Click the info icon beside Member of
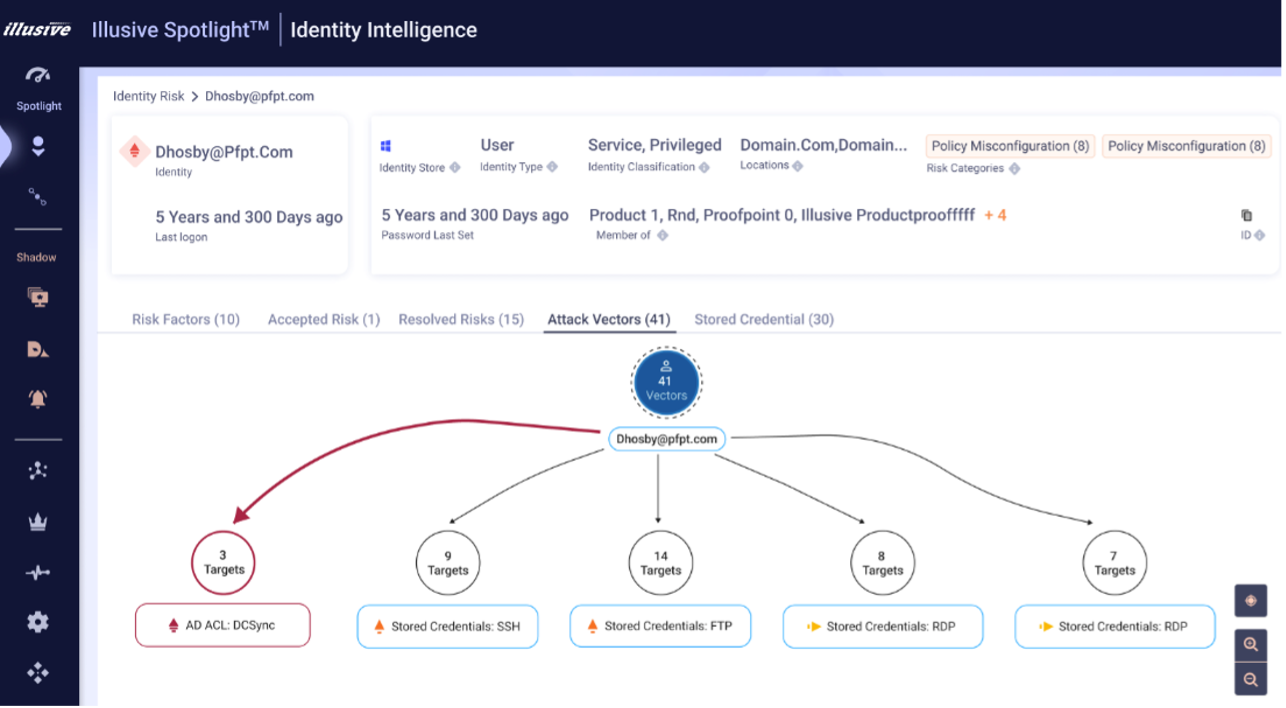 [x=662, y=236]
